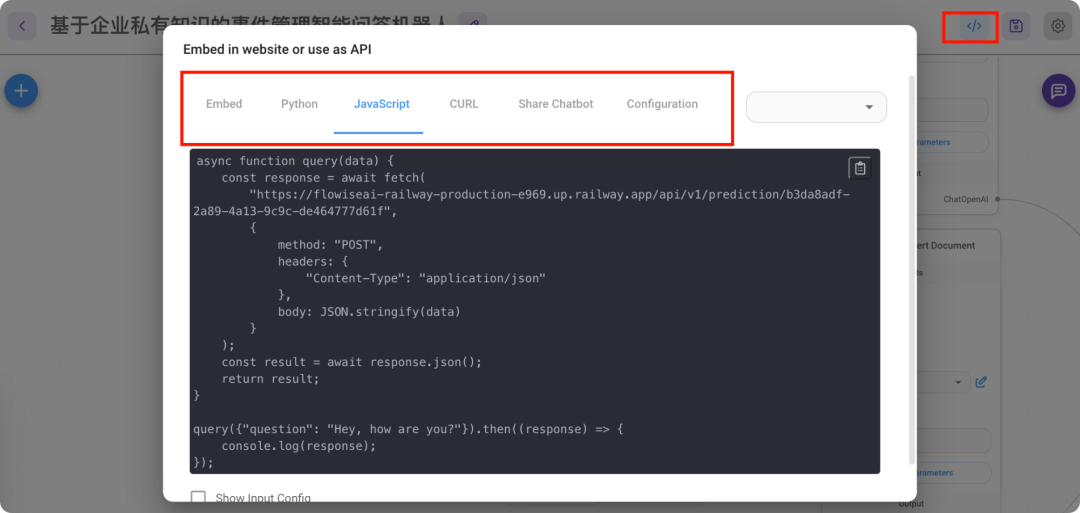
Task: Go back with the left chevron
Action: [x=22, y=26]
